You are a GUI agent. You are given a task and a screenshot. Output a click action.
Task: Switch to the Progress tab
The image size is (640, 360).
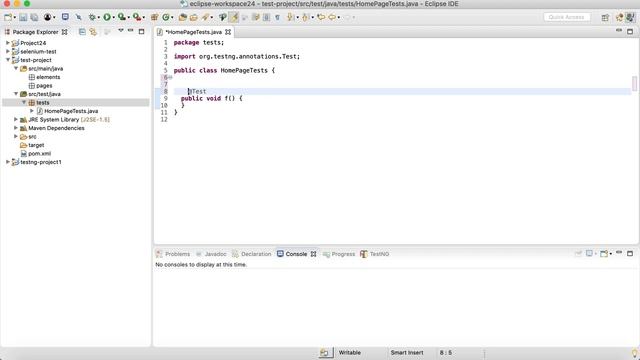coord(339,254)
